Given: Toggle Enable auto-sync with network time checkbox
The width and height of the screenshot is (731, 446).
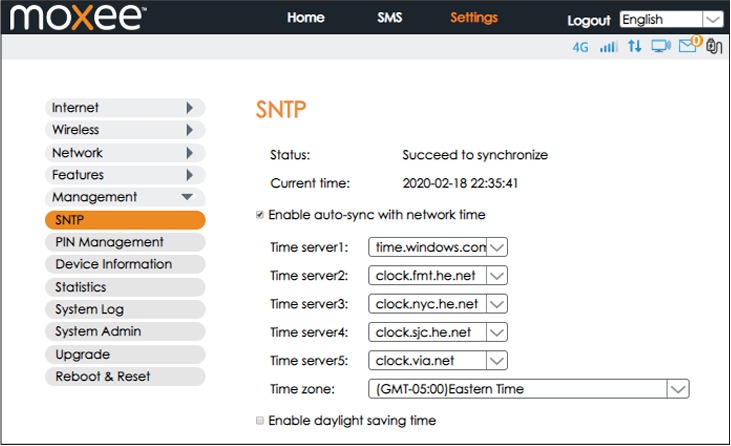Looking at the screenshot, I should [260, 215].
